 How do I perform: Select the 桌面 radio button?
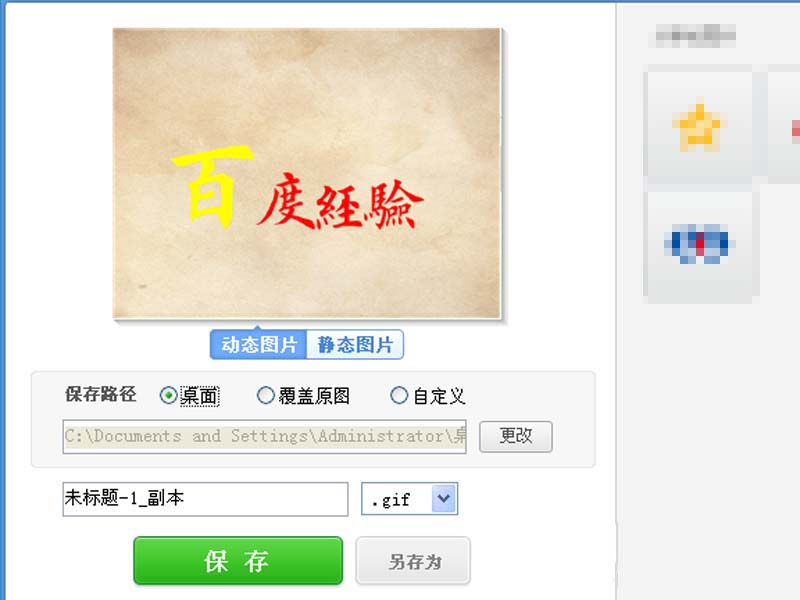click(x=168, y=395)
